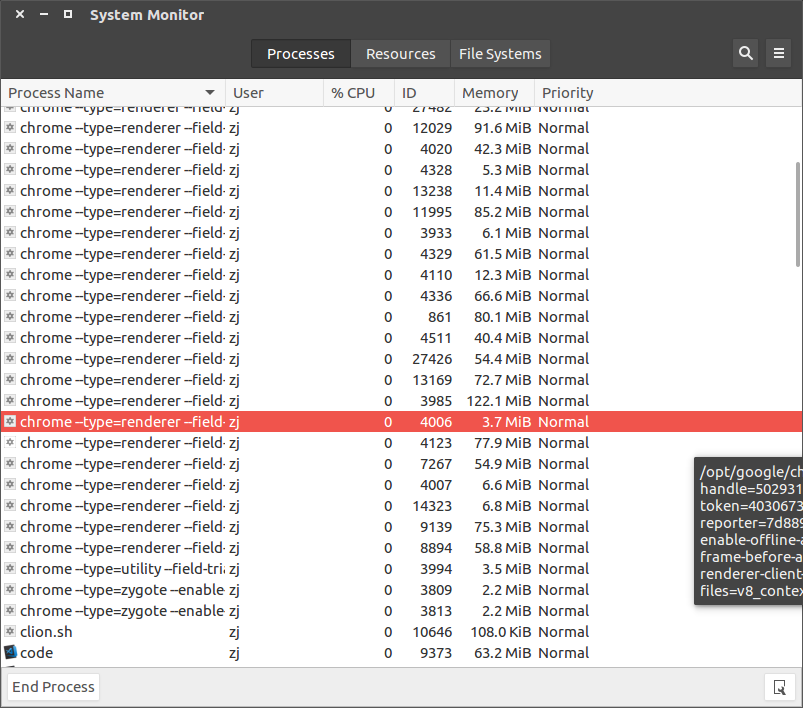The height and width of the screenshot is (708, 803).
Task: Select process row with ID 8894
Action: (x=402, y=548)
